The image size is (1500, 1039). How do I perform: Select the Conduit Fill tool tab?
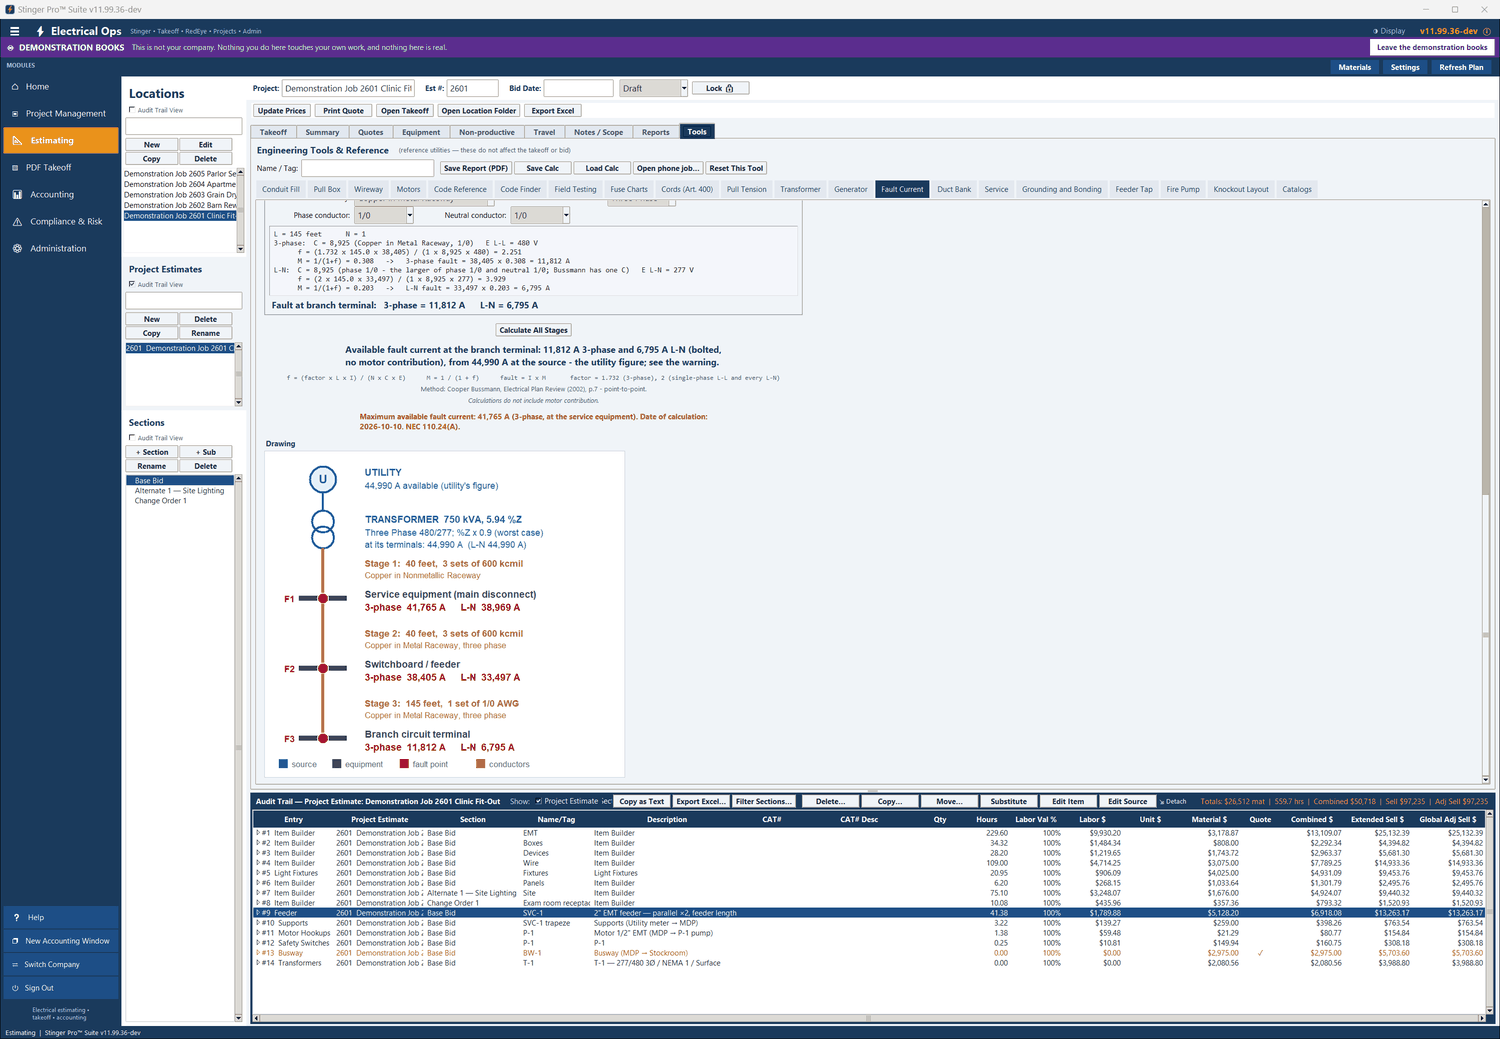[281, 189]
